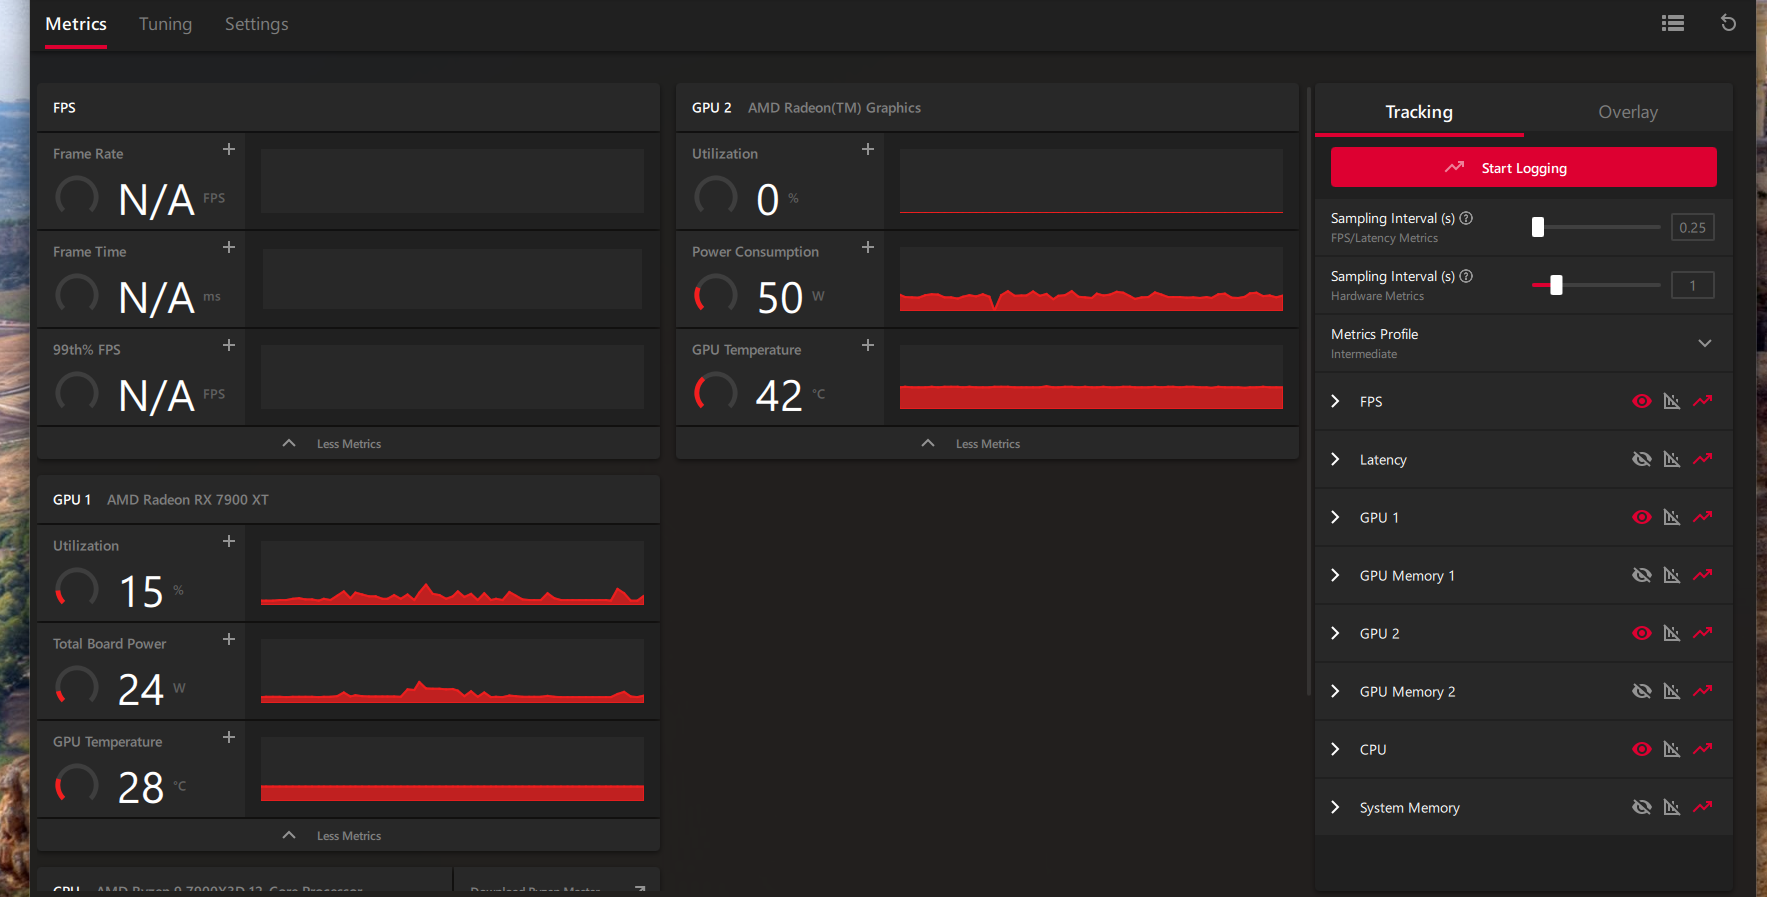Viewport: 1767px width, 897px height.
Task: Toggle GPU 1 logging trend icon
Action: click(1703, 517)
